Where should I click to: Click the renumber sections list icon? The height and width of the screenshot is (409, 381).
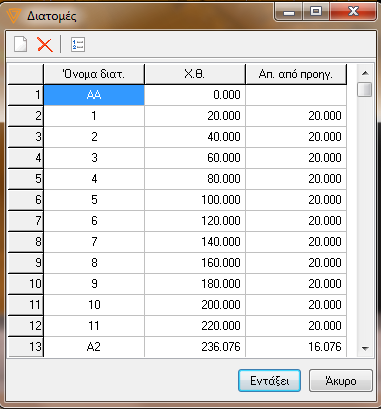coord(78,44)
